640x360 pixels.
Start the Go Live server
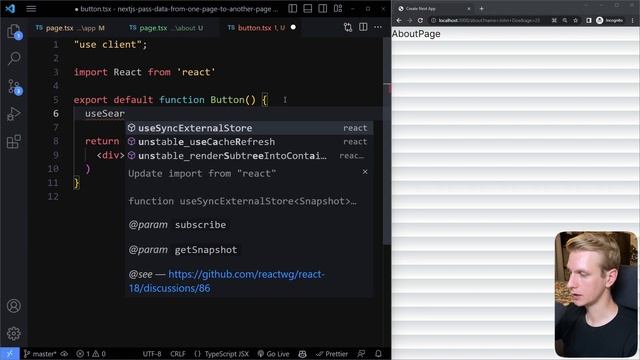pos(273,354)
